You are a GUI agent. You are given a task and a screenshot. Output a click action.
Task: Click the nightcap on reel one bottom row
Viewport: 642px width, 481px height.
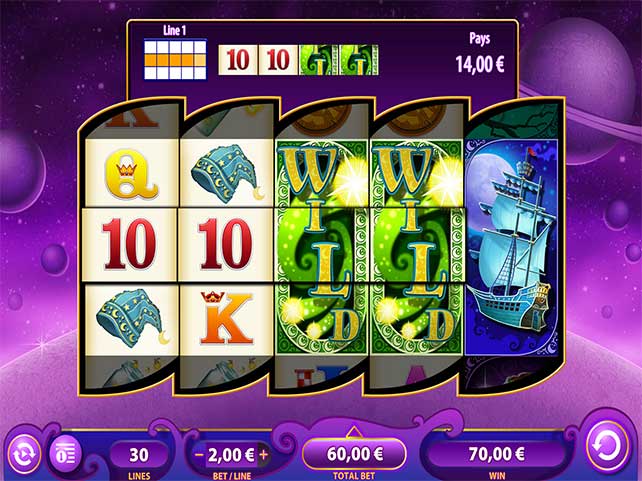click(x=131, y=318)
